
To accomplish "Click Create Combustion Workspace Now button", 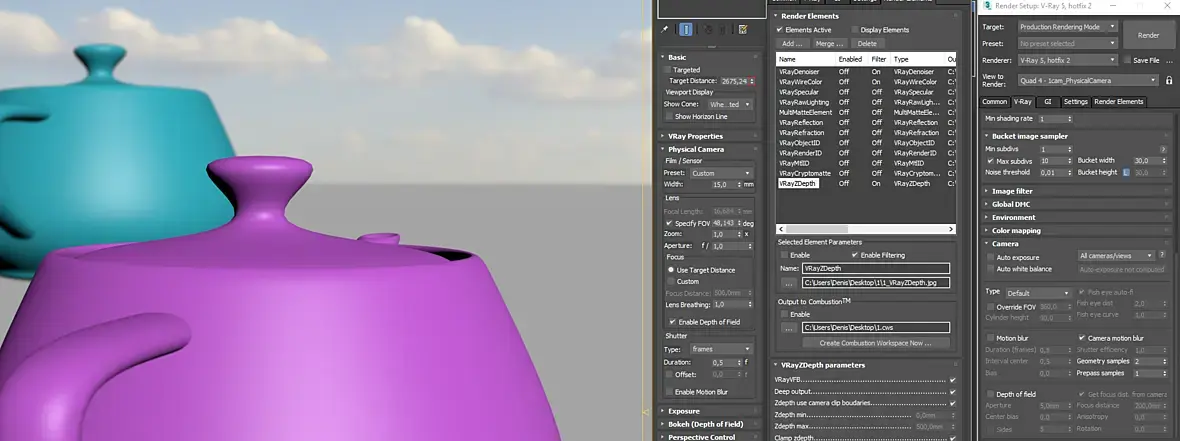I will coord(875,343).
